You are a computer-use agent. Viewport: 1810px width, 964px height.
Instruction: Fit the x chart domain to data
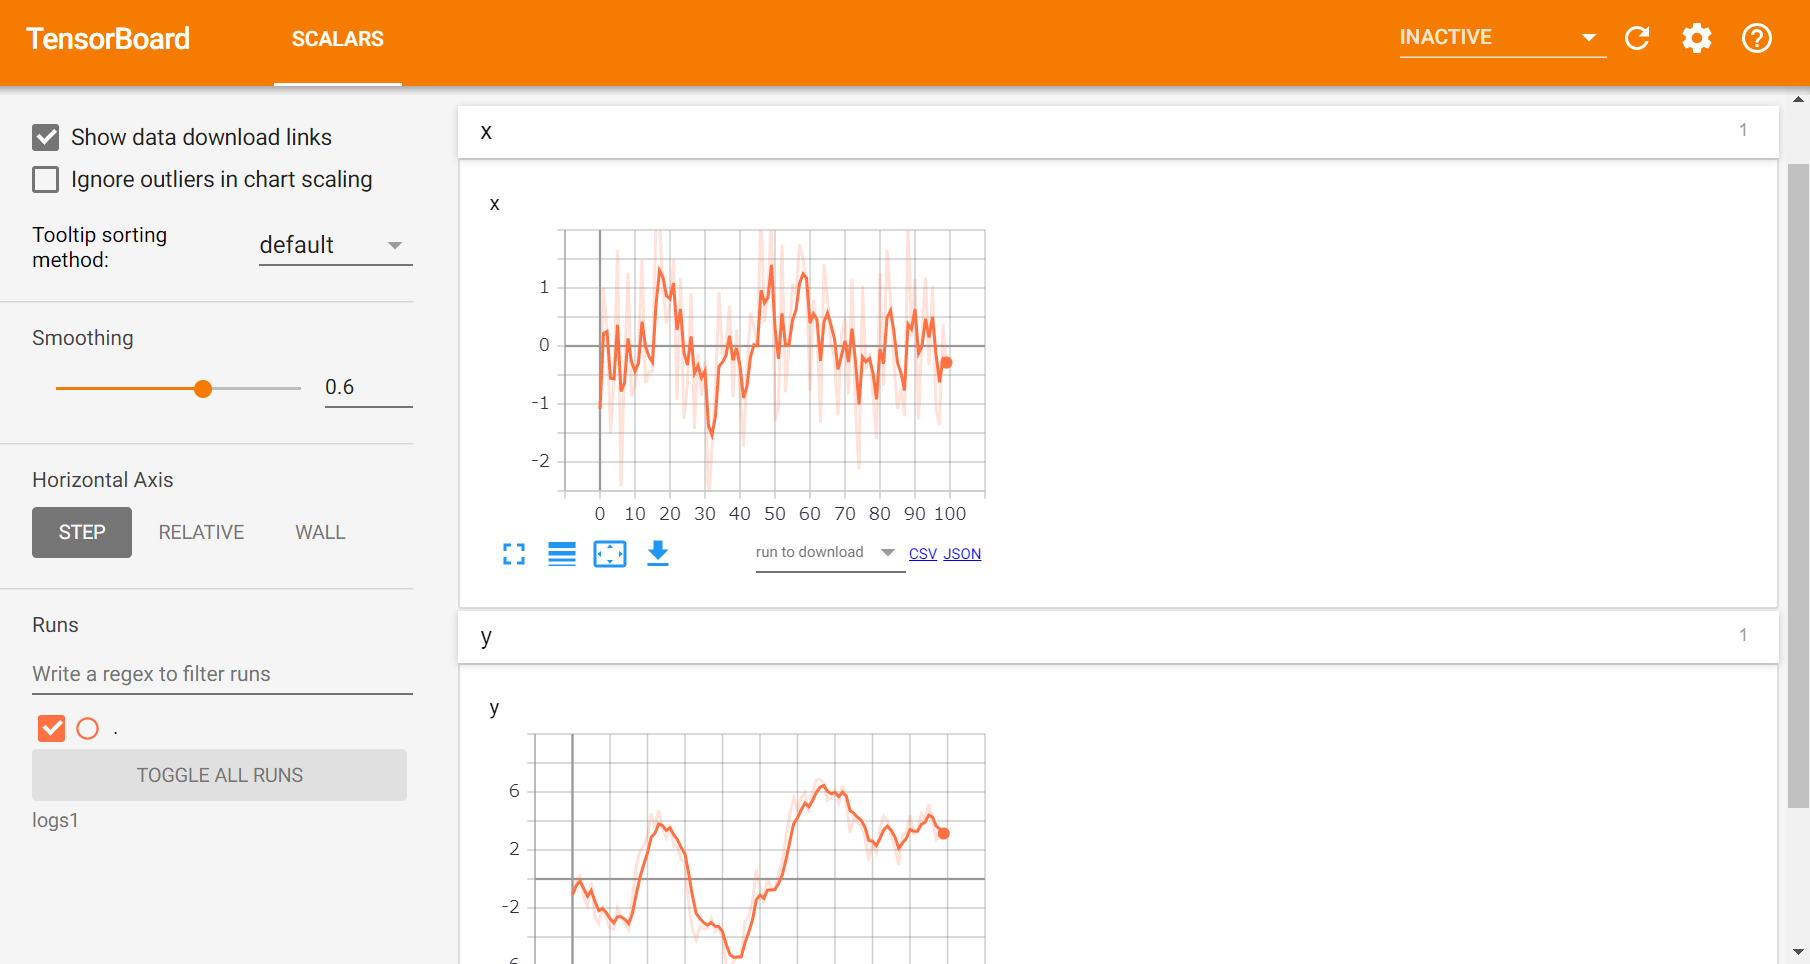[609, 553]
